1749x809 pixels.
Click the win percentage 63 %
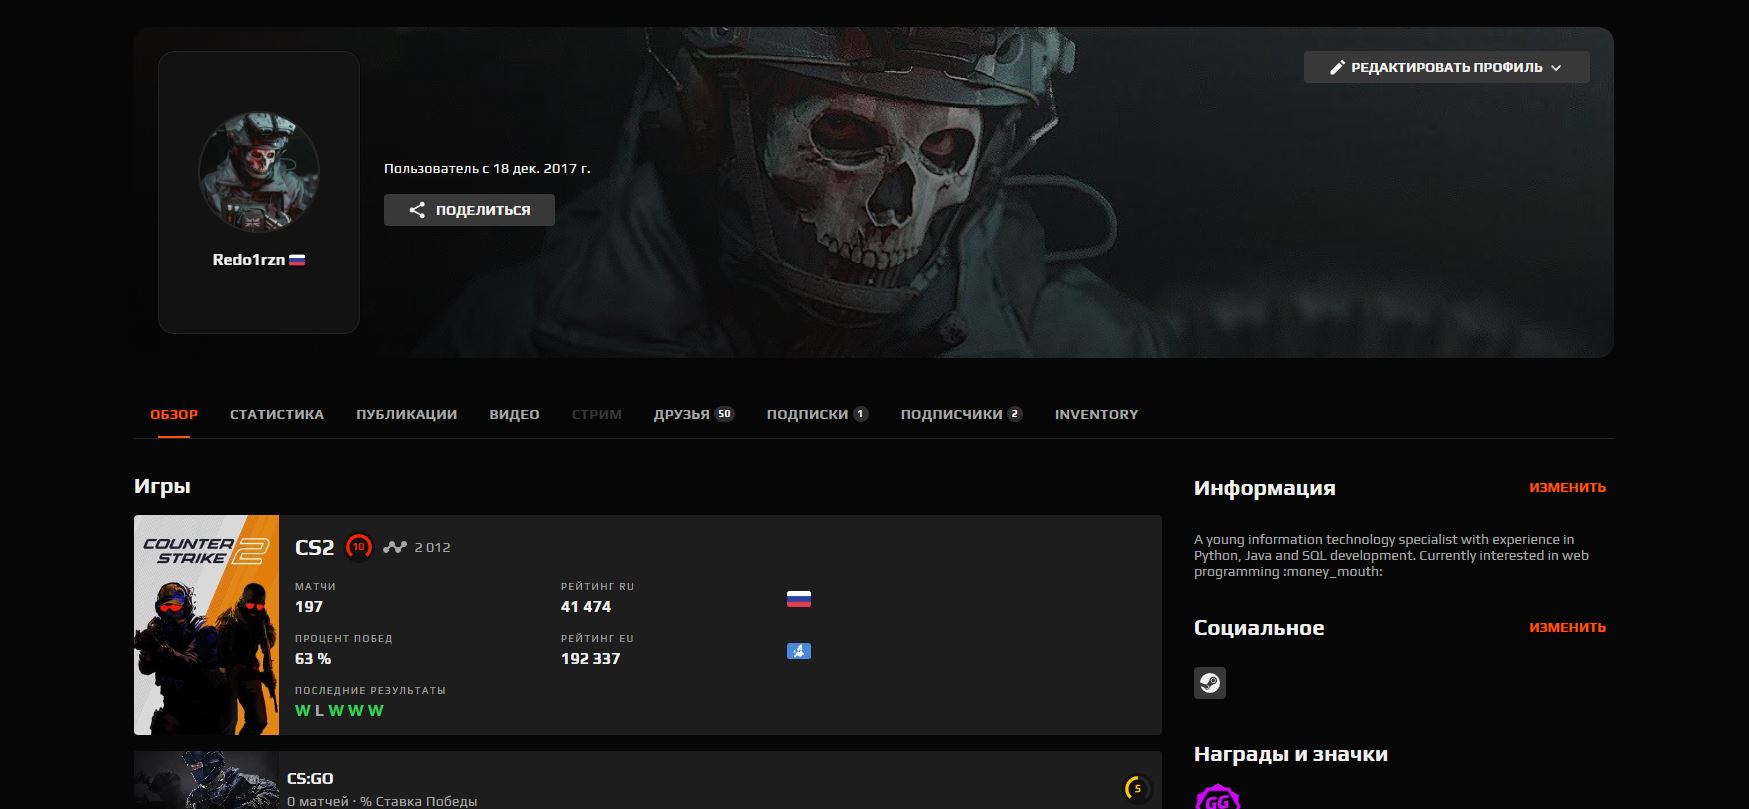click(313, 659)
